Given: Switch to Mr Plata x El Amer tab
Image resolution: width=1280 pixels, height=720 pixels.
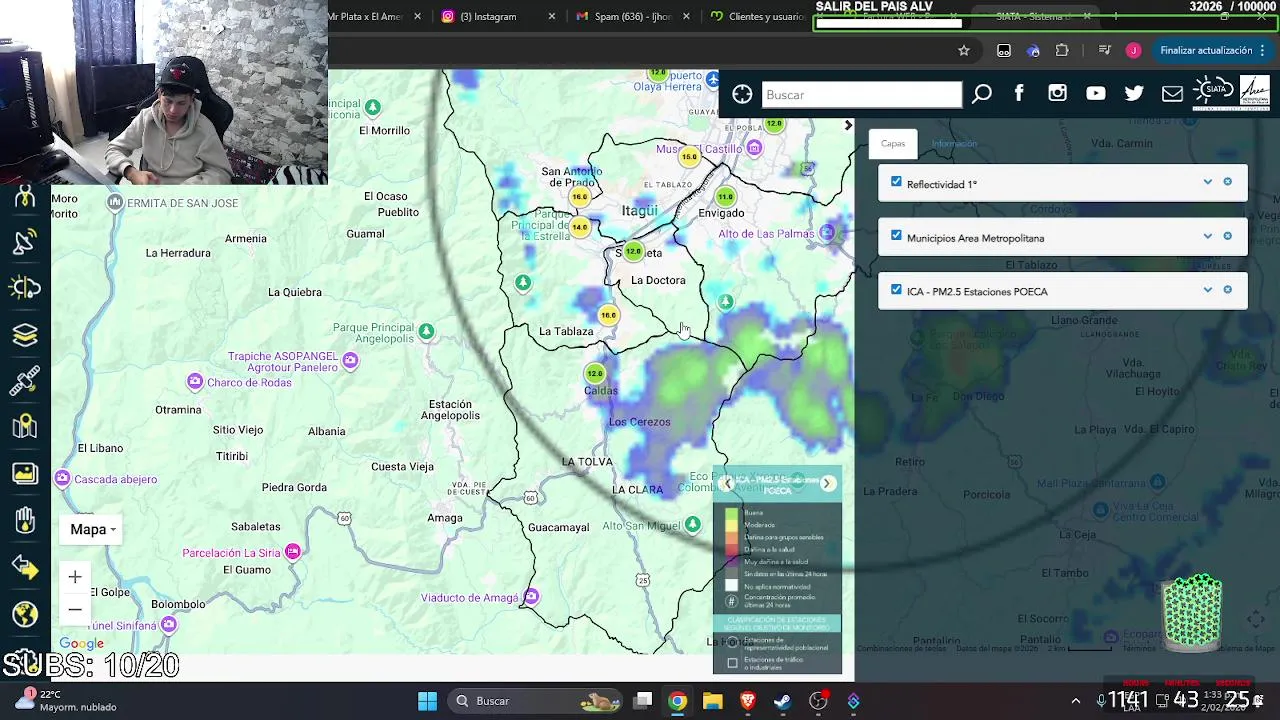Looking at the screenshot, I should tap(376, 16).
